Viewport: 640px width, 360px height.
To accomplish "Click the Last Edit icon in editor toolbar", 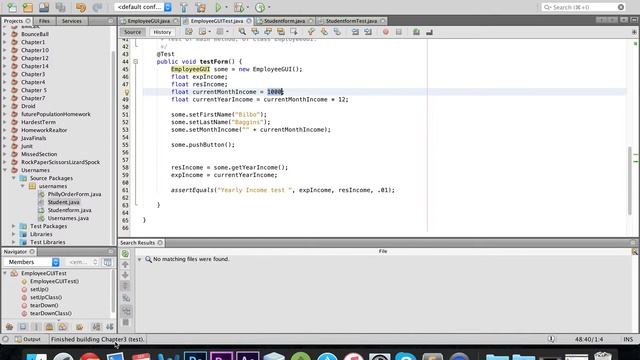I will pos(189,31).
